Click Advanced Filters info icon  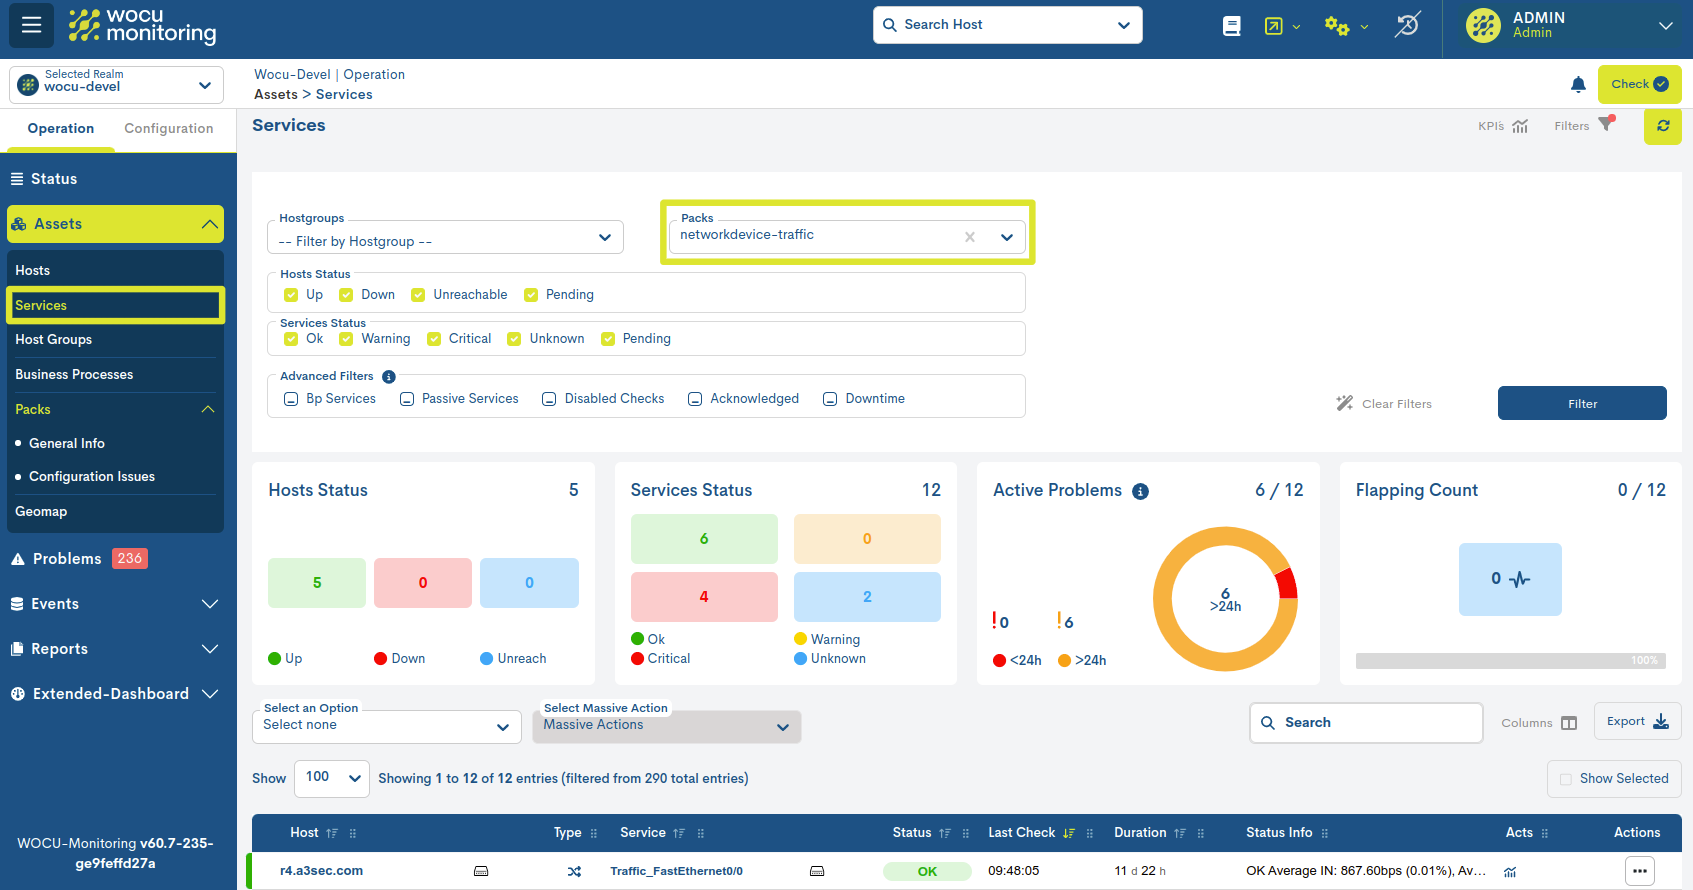click(389, 377)
